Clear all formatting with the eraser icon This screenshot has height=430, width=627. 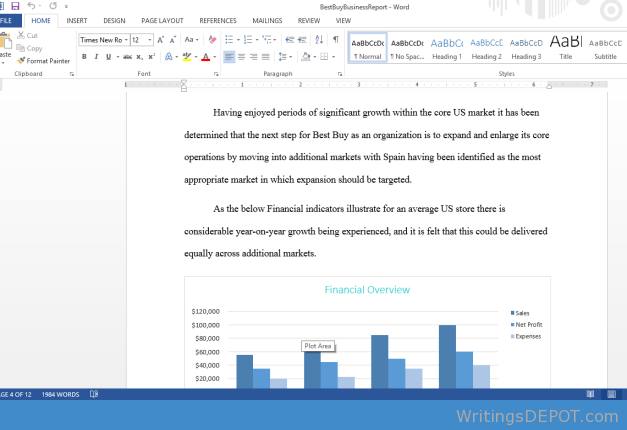tap(212, 40)
